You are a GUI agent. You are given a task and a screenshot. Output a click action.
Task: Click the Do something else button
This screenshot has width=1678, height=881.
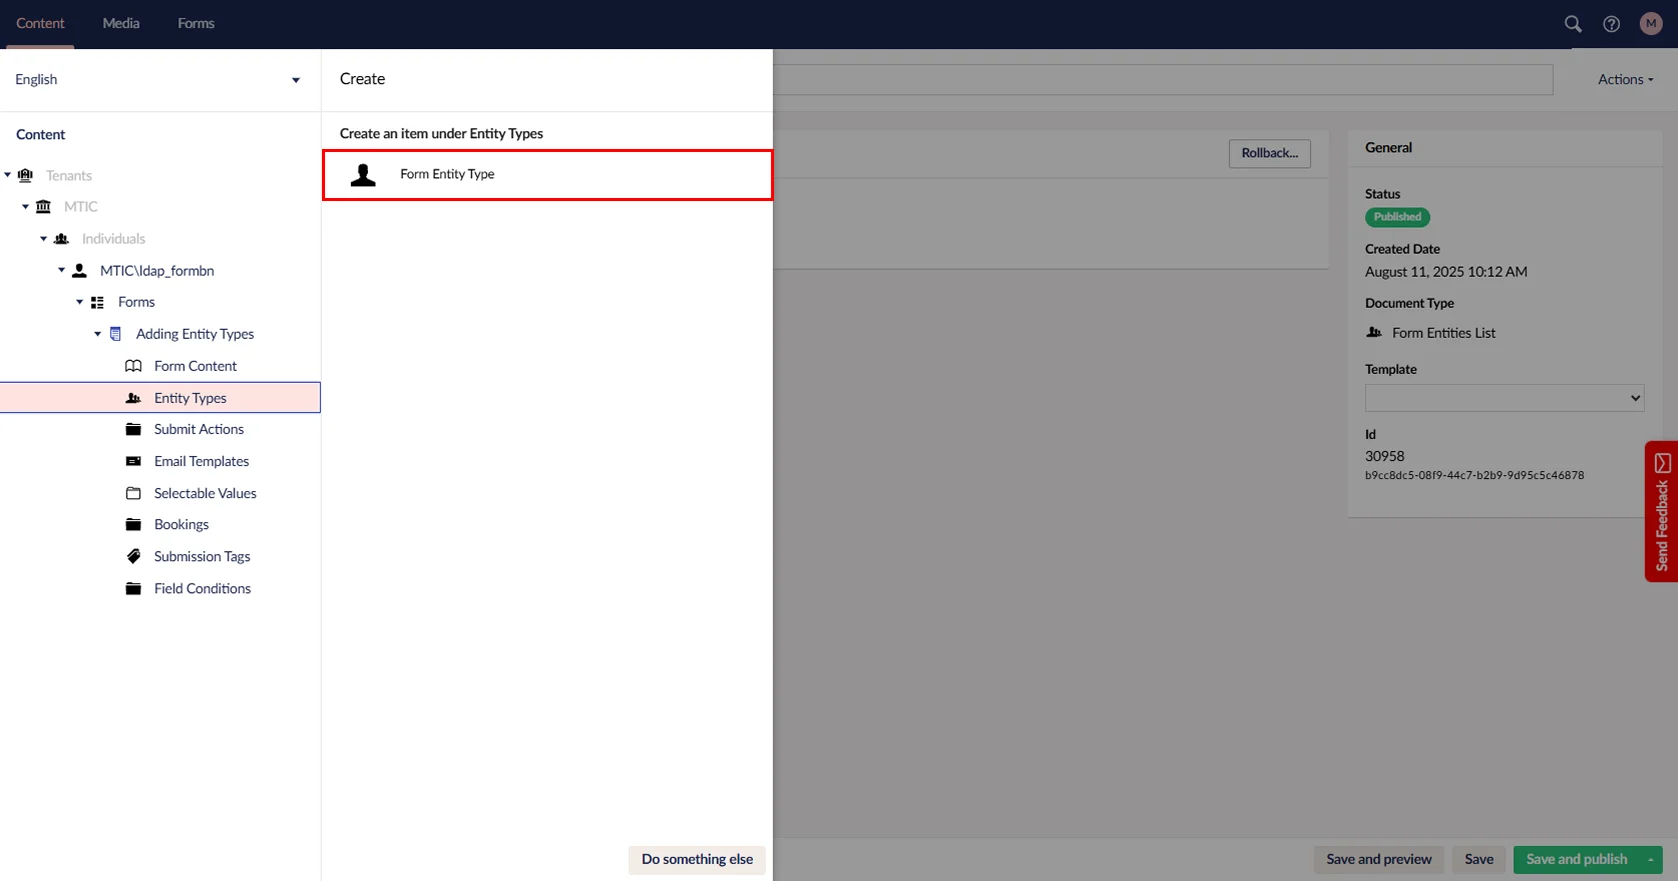click(696, 859)
